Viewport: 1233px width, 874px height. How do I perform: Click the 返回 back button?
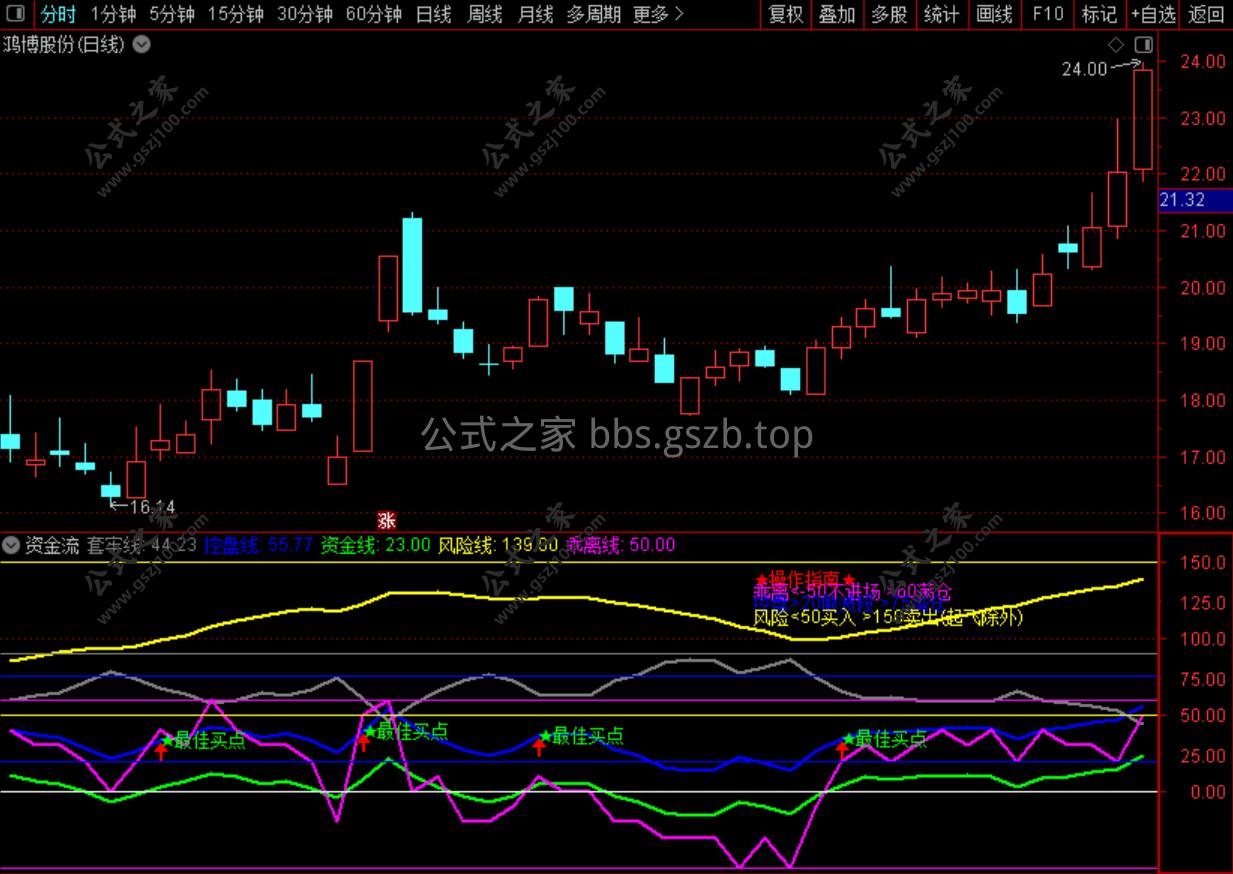[1206, 14]
